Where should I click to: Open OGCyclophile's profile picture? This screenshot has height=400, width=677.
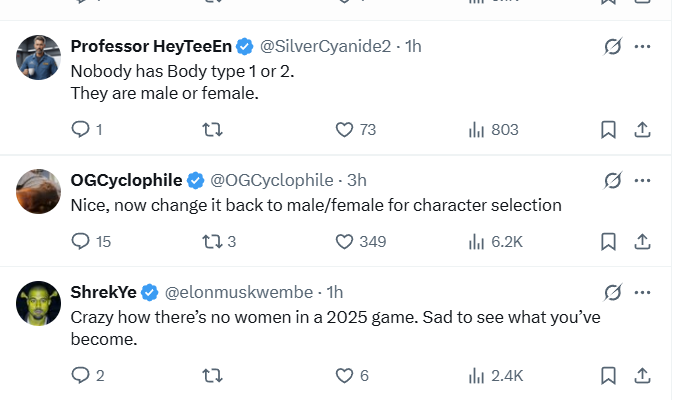(x=39, y=190)
